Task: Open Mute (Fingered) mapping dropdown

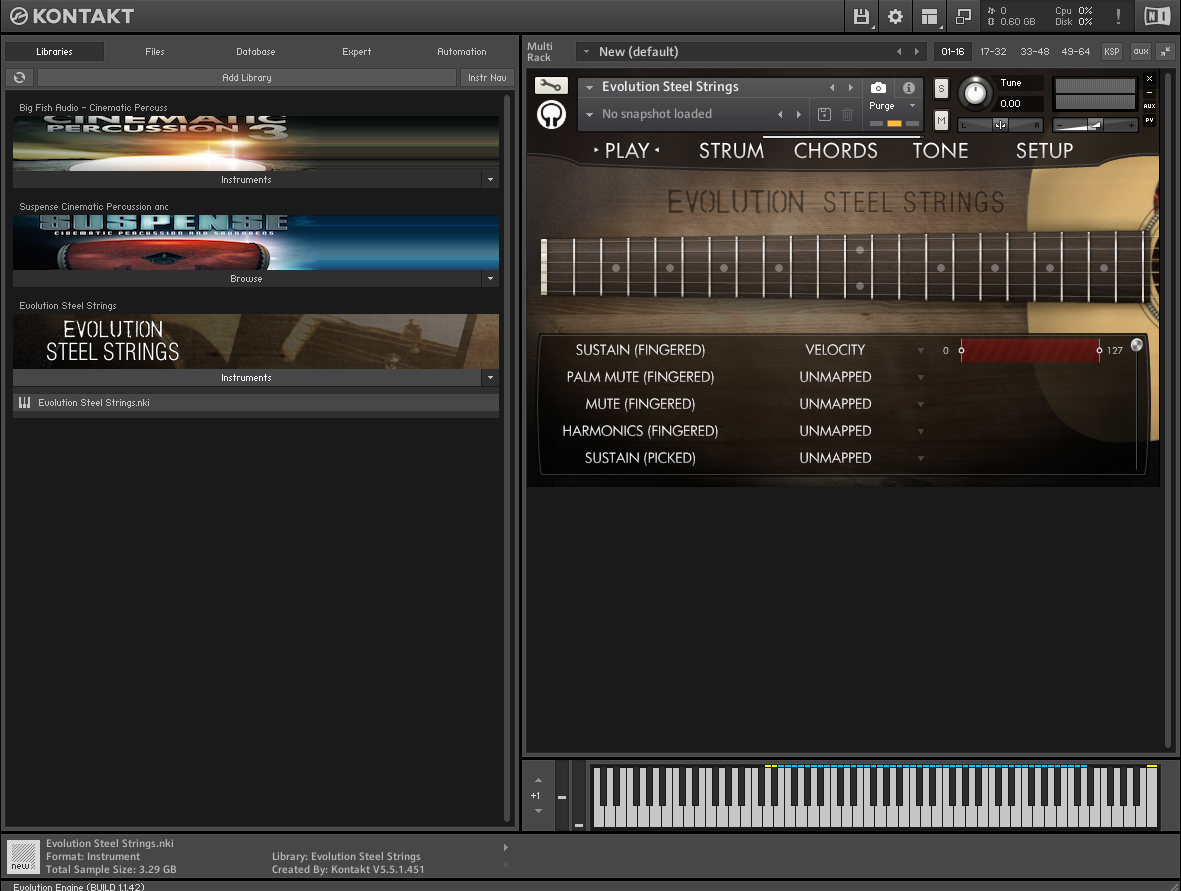Action: click(920, 404)
